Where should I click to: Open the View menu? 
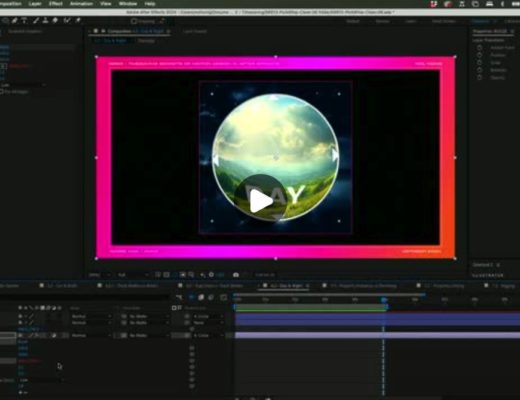[106, 4]
